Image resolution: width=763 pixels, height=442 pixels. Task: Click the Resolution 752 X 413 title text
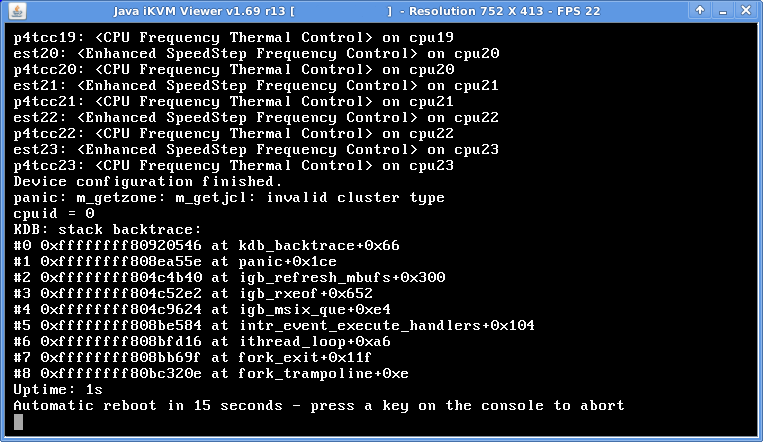(476, 11)
